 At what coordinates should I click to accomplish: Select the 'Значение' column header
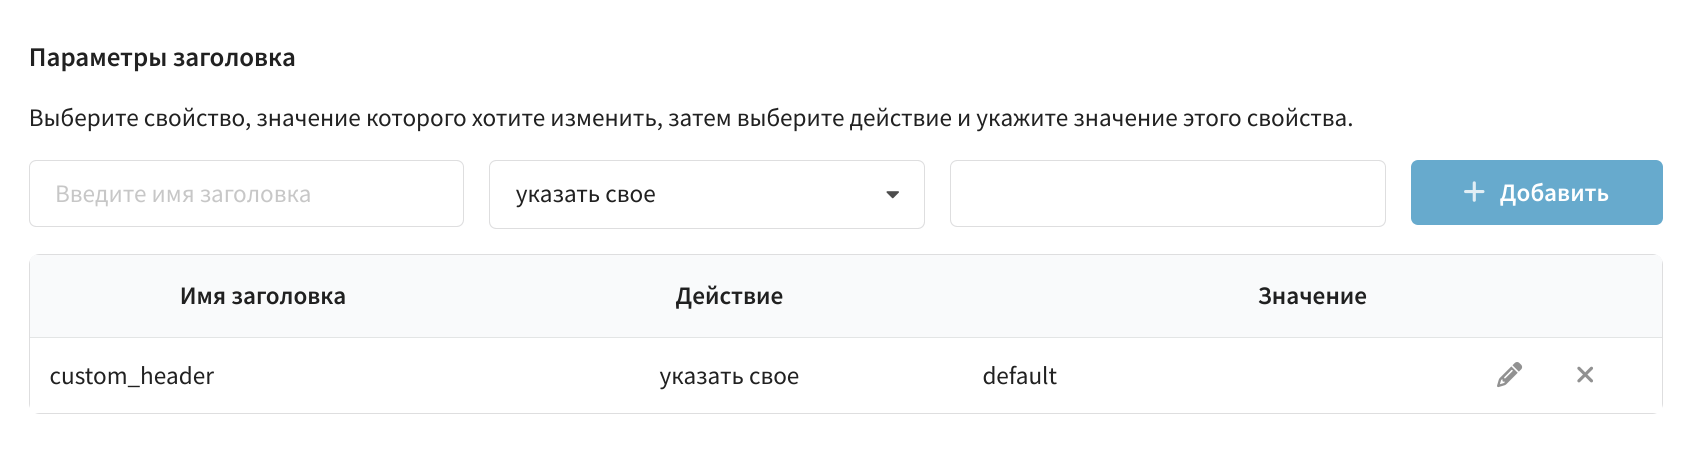tap(1312, 296)
